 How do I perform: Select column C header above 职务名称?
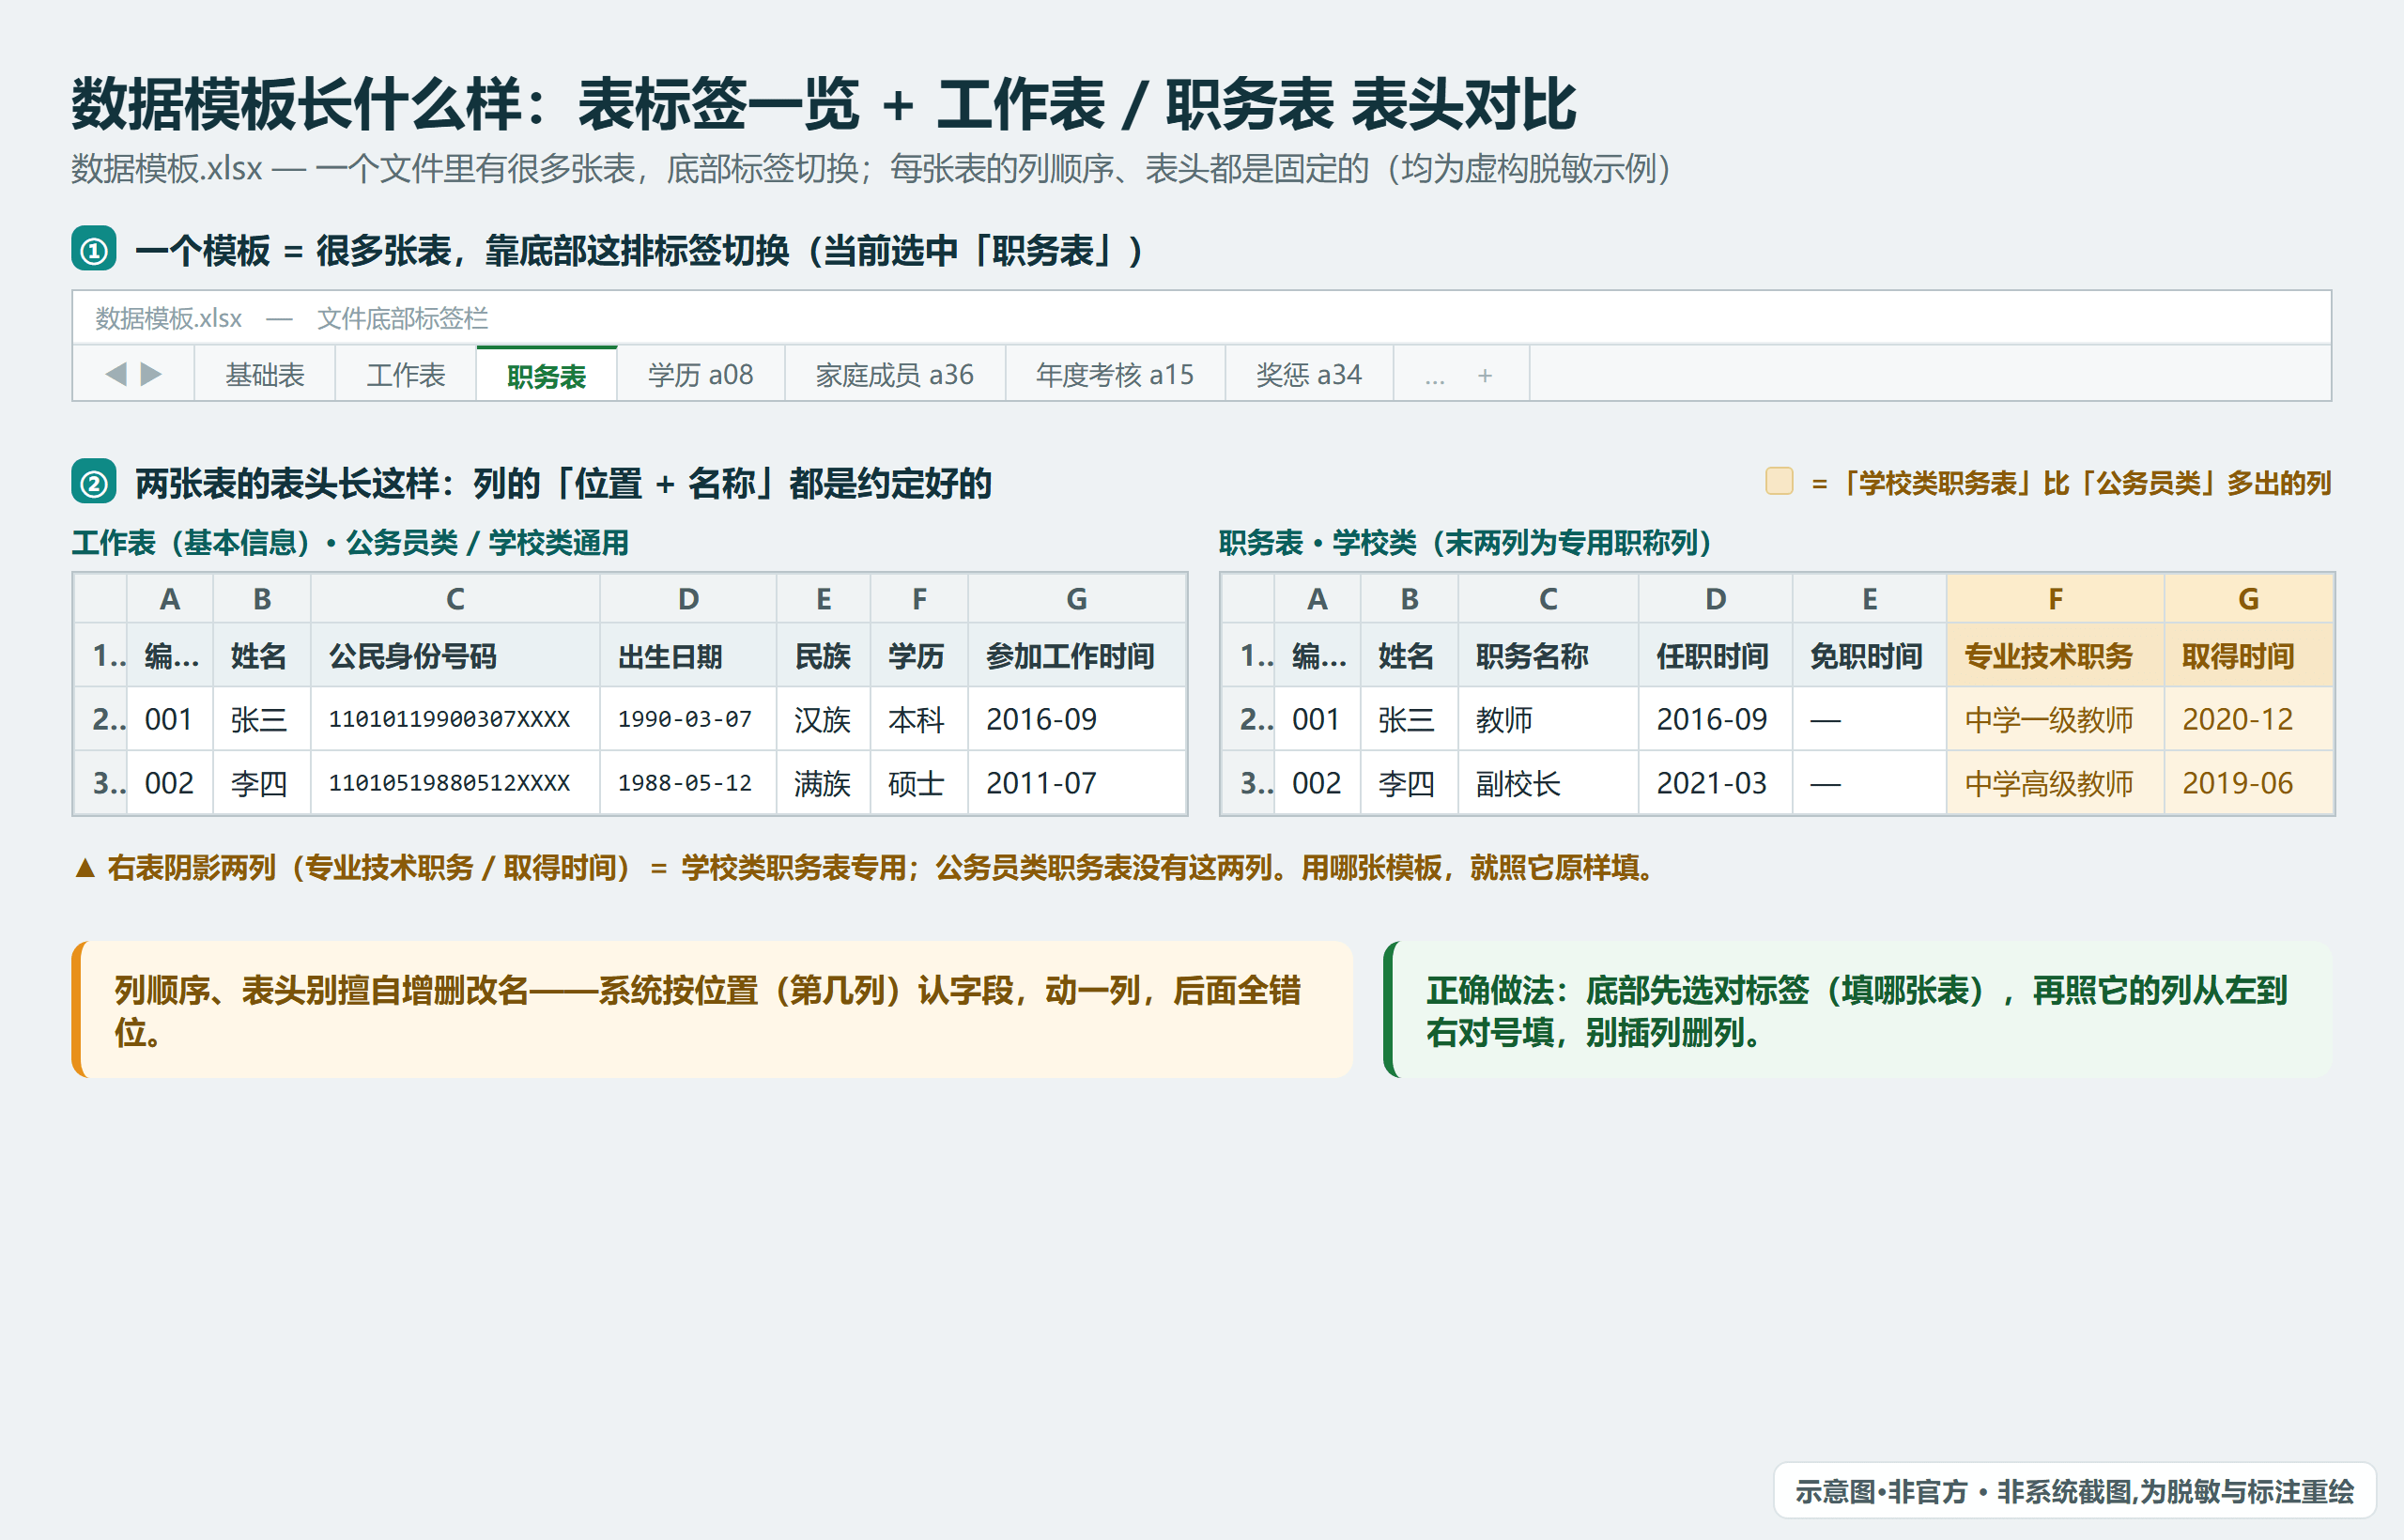[1548, 599]
